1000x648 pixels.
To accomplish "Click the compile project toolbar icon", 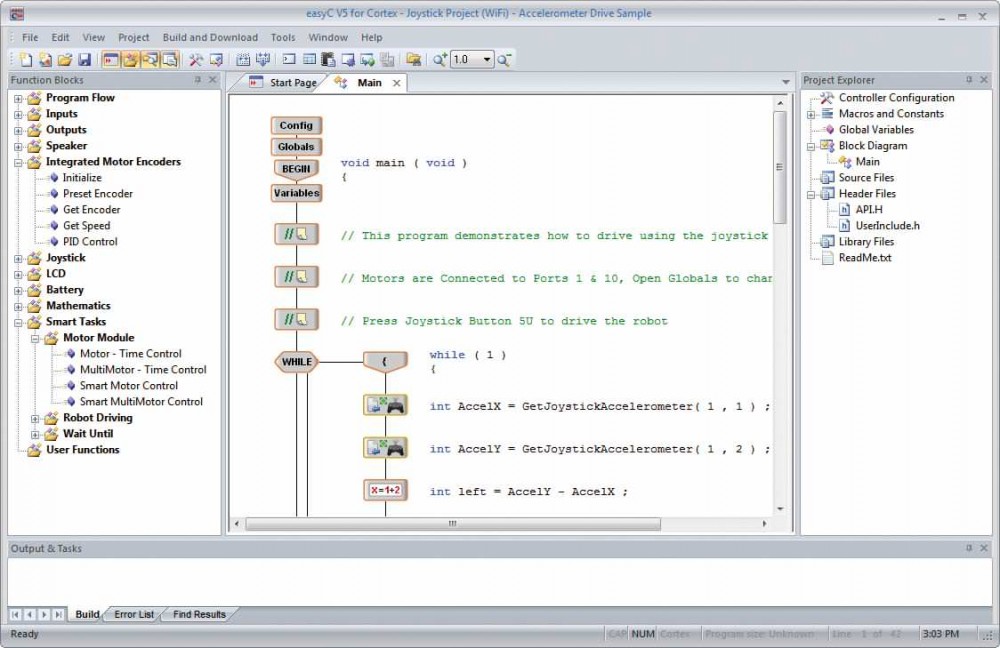I will pyautogui.click(x=243, y=60).
